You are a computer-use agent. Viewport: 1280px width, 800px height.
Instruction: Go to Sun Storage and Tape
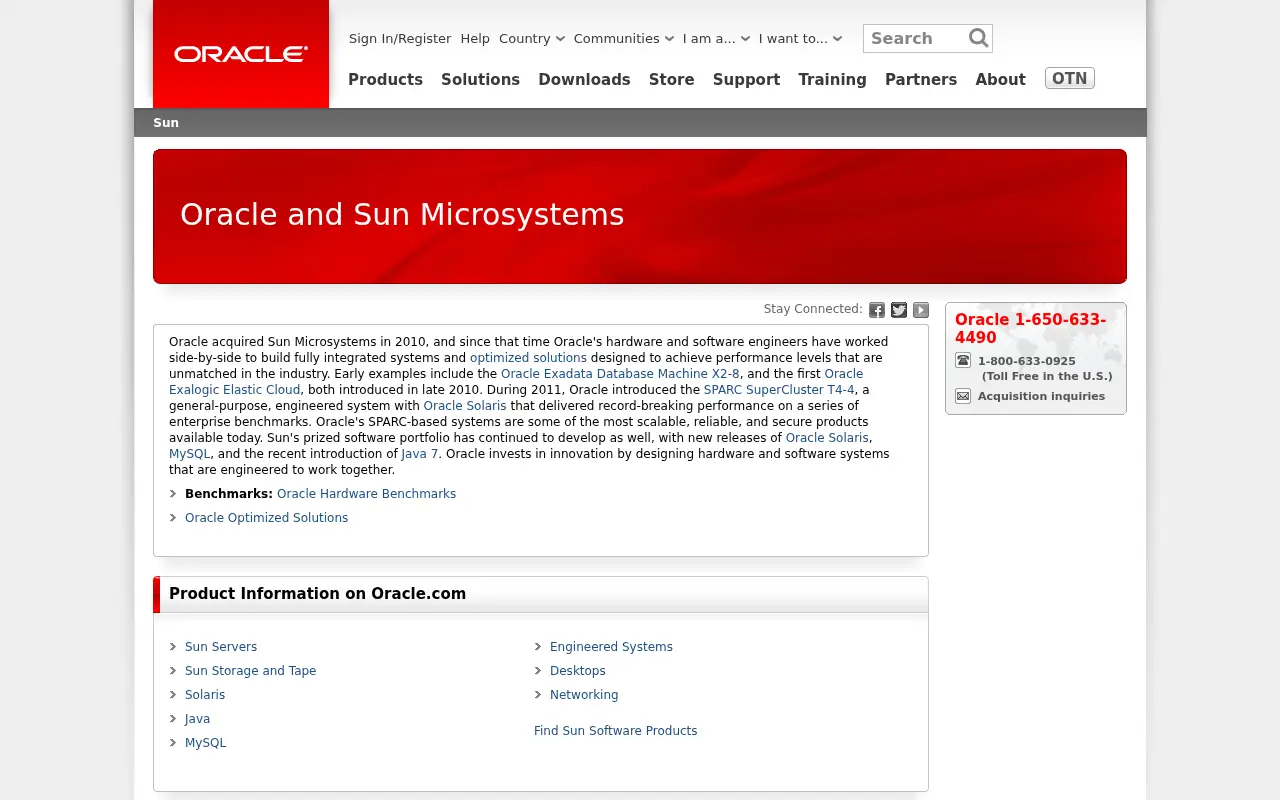[x=250, y=670]
